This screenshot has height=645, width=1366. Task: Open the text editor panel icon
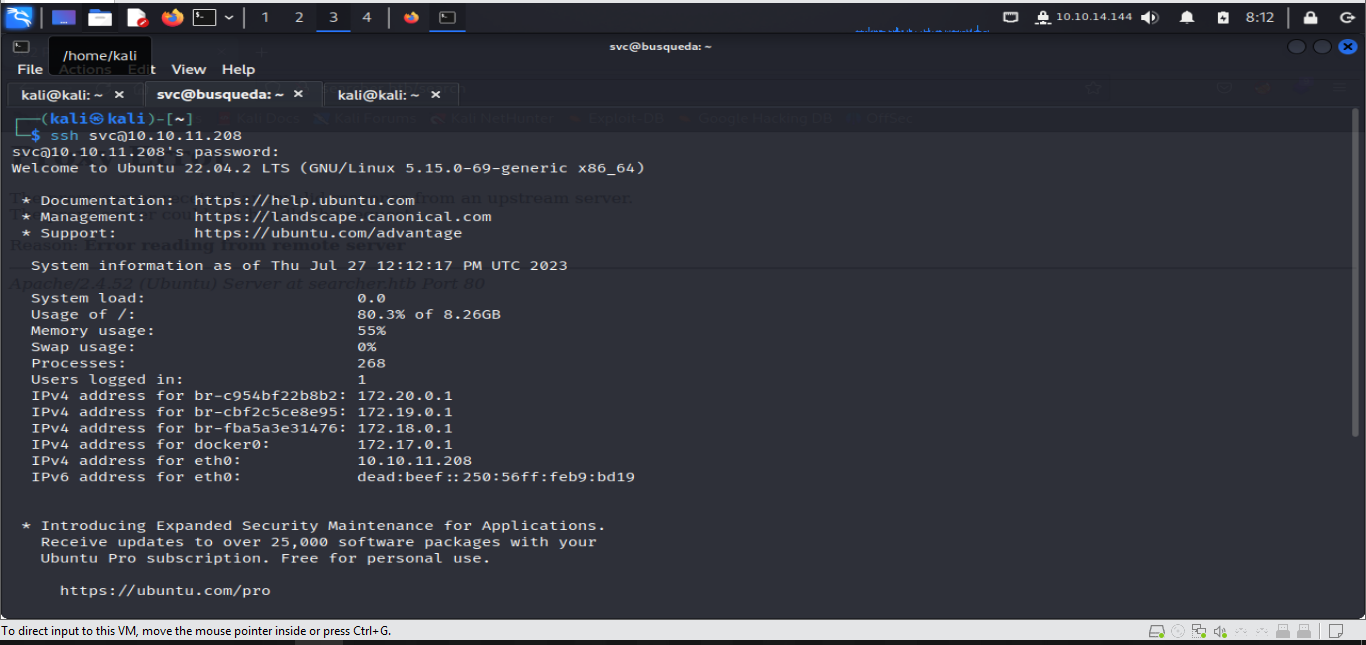click(x=136, y=17)
